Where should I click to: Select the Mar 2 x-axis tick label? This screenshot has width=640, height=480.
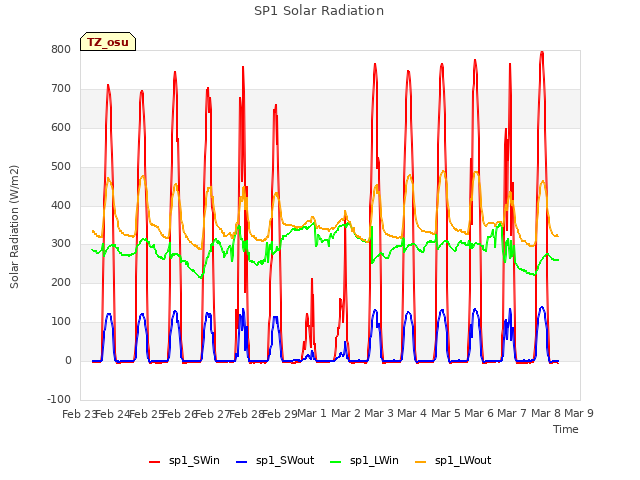coord(345,414)
